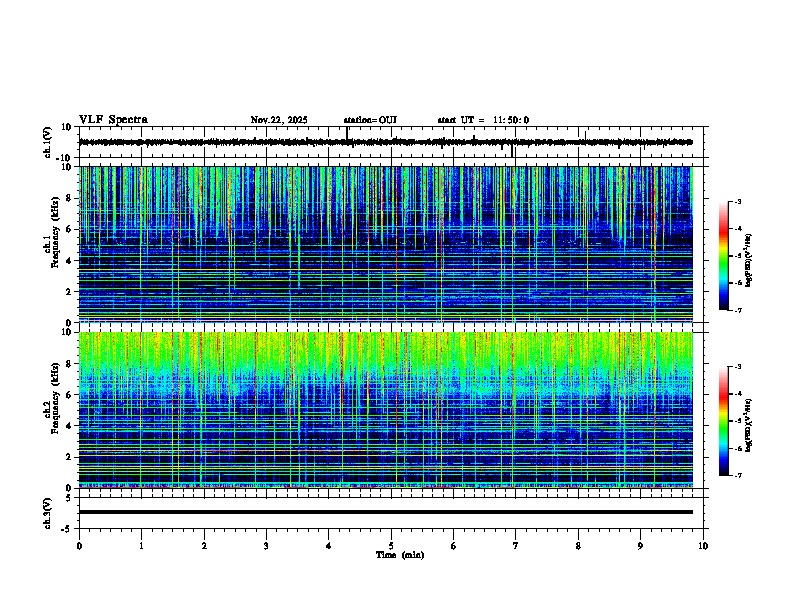This screenshot has width=792, height=612.
Task: Click the ch.1 voltage waveform trace
Action: click(x=385, y=142)
